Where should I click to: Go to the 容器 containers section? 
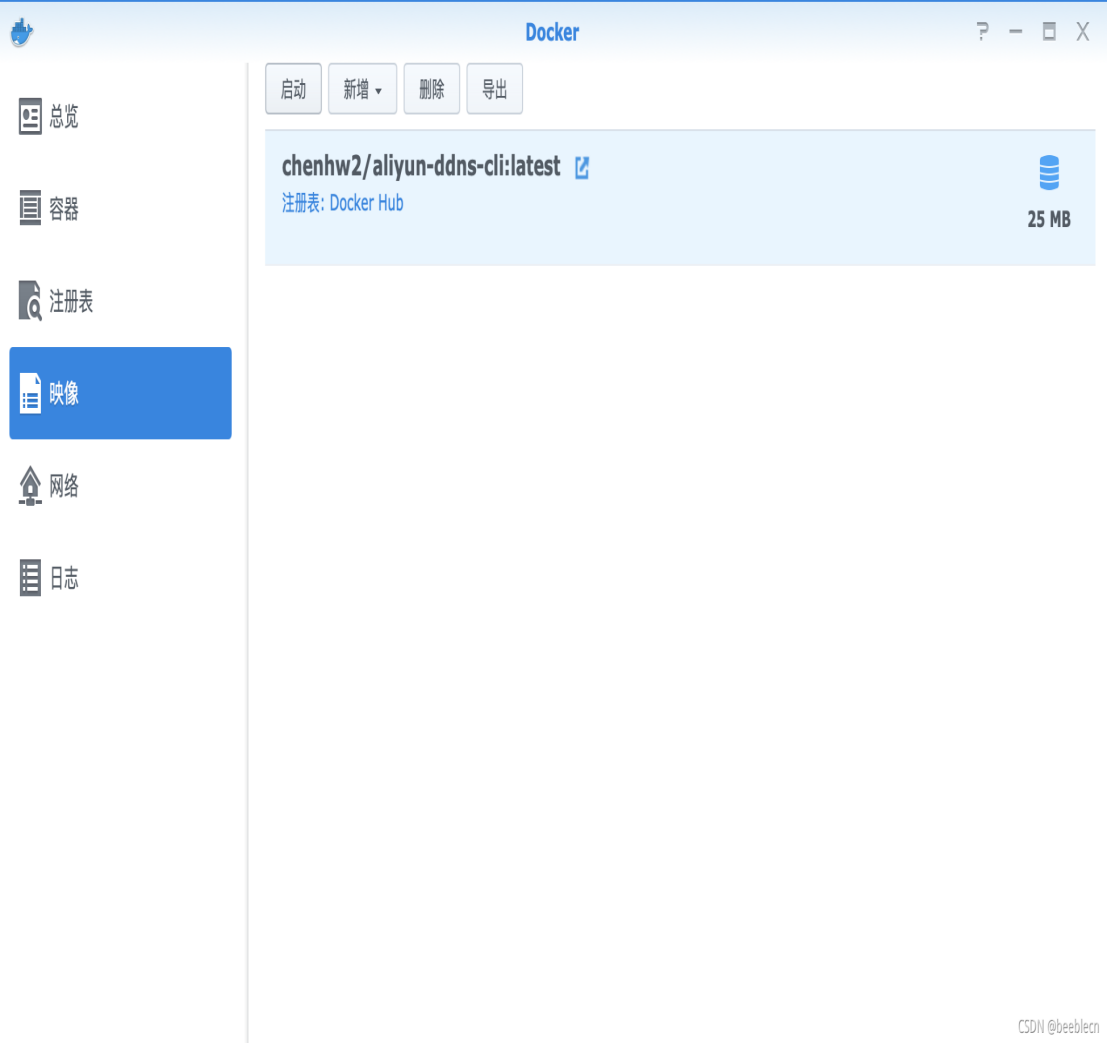121,208
